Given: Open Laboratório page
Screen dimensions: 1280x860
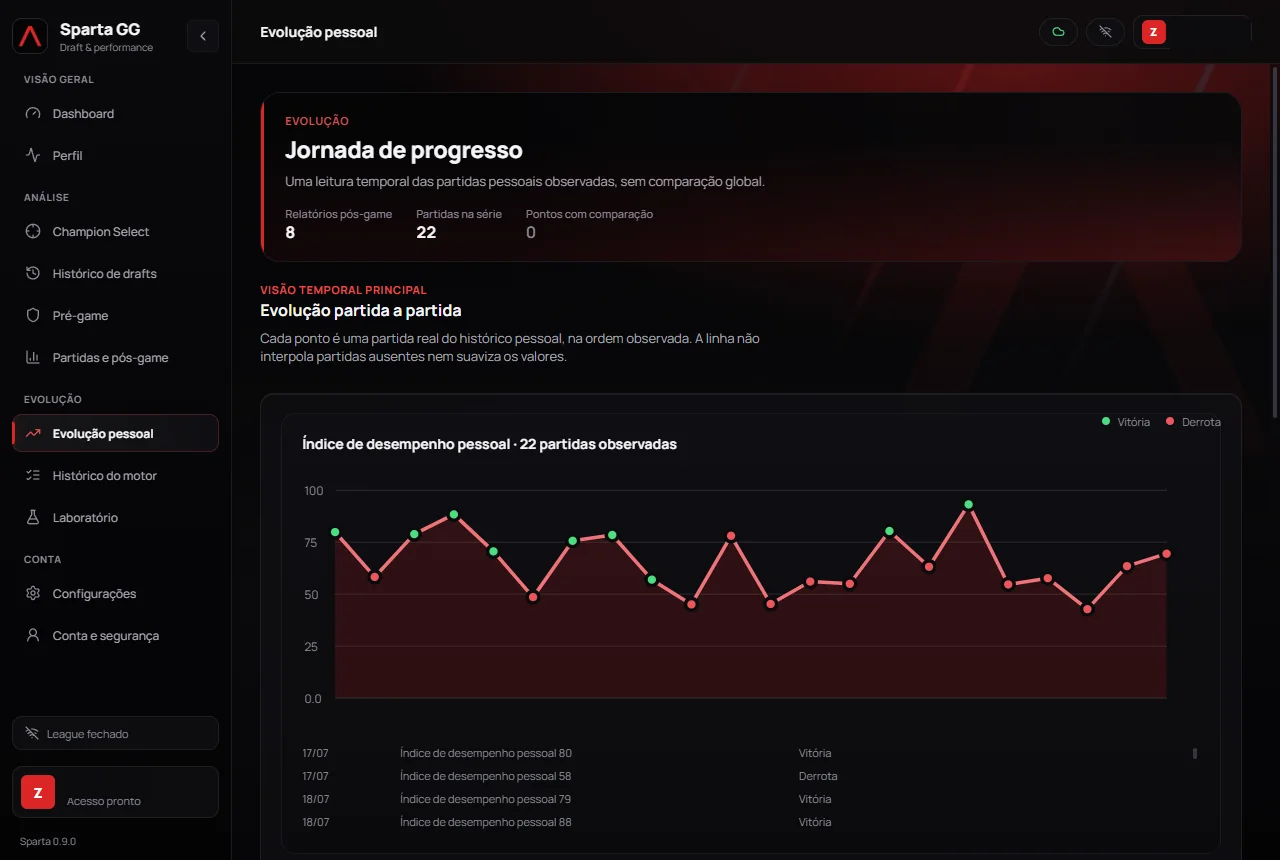Looking at the screenshot, I should click(115, 518).
